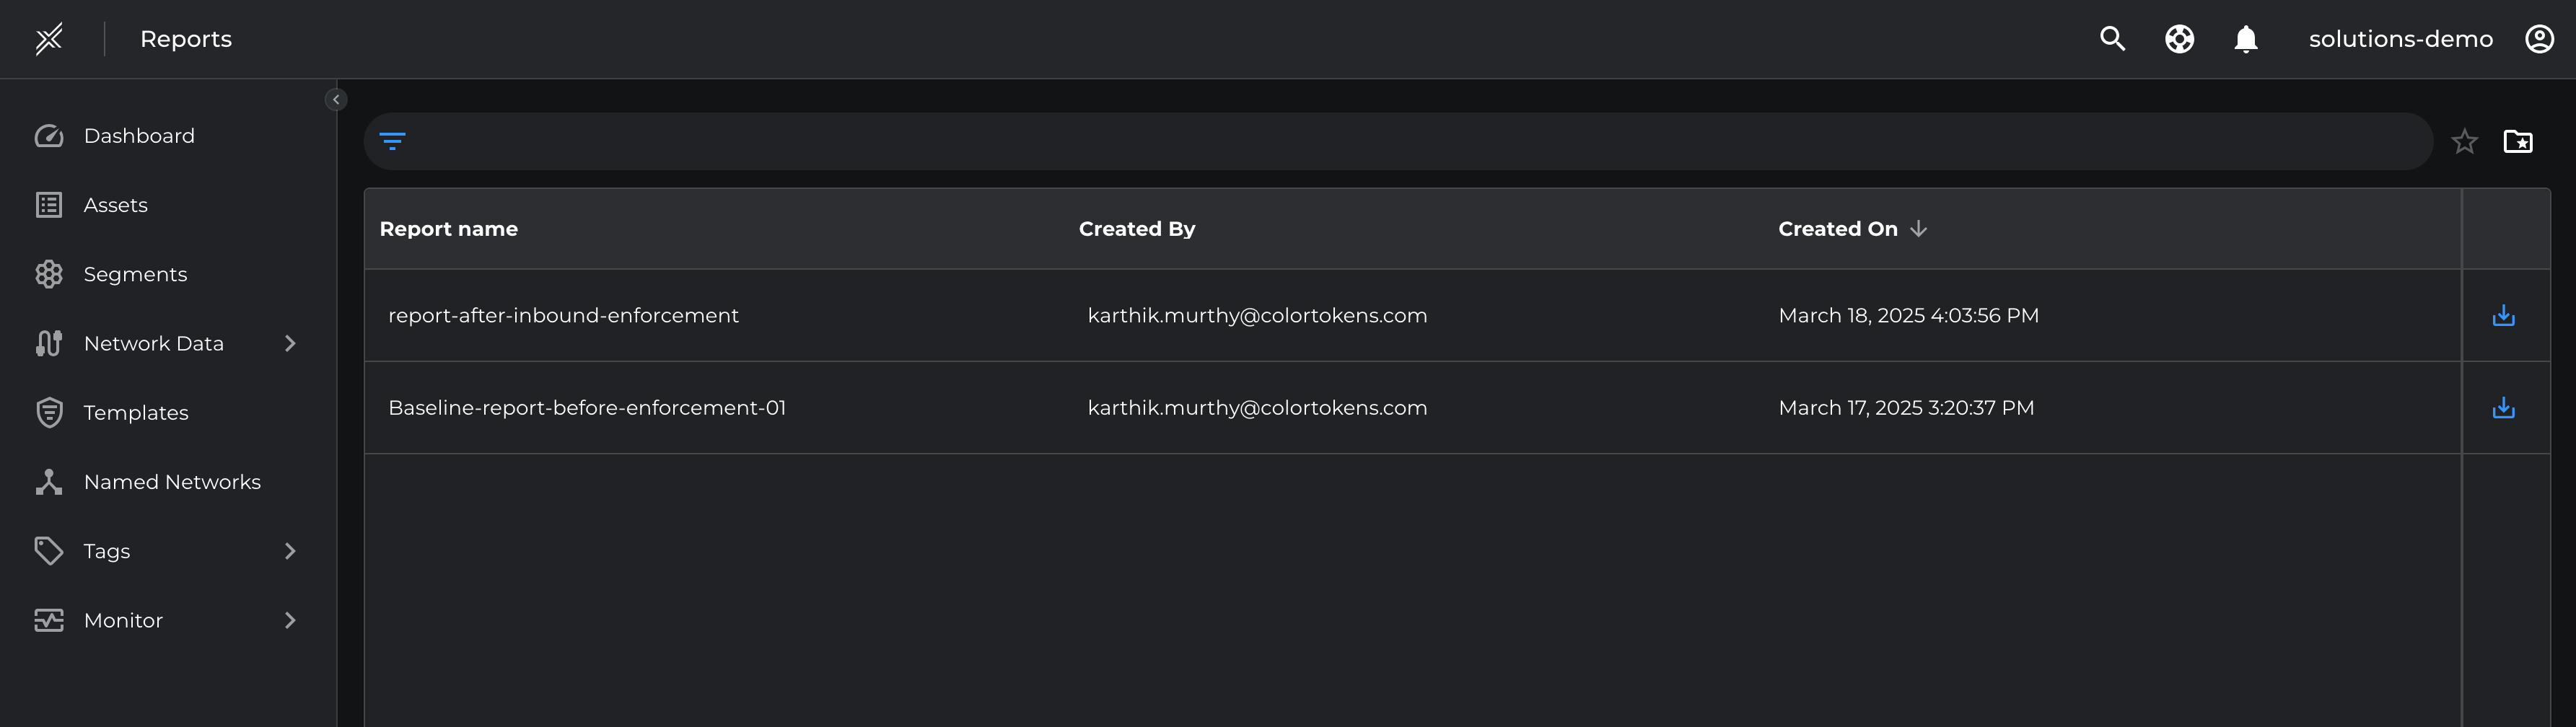
Task: Open saved filters folder icon
Action: coord(2517,142)
